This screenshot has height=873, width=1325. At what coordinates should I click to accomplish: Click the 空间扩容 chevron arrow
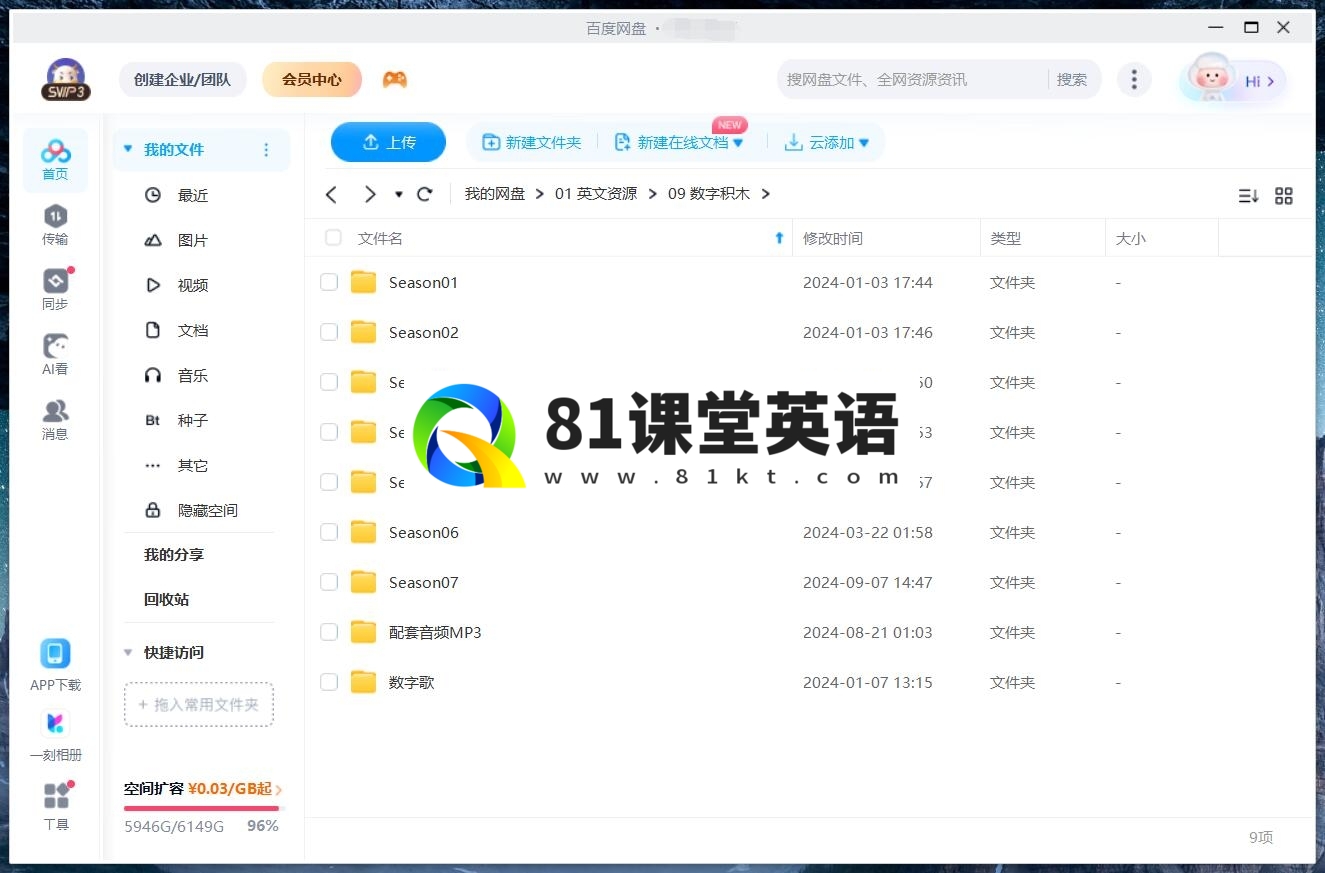pos(279,790)
